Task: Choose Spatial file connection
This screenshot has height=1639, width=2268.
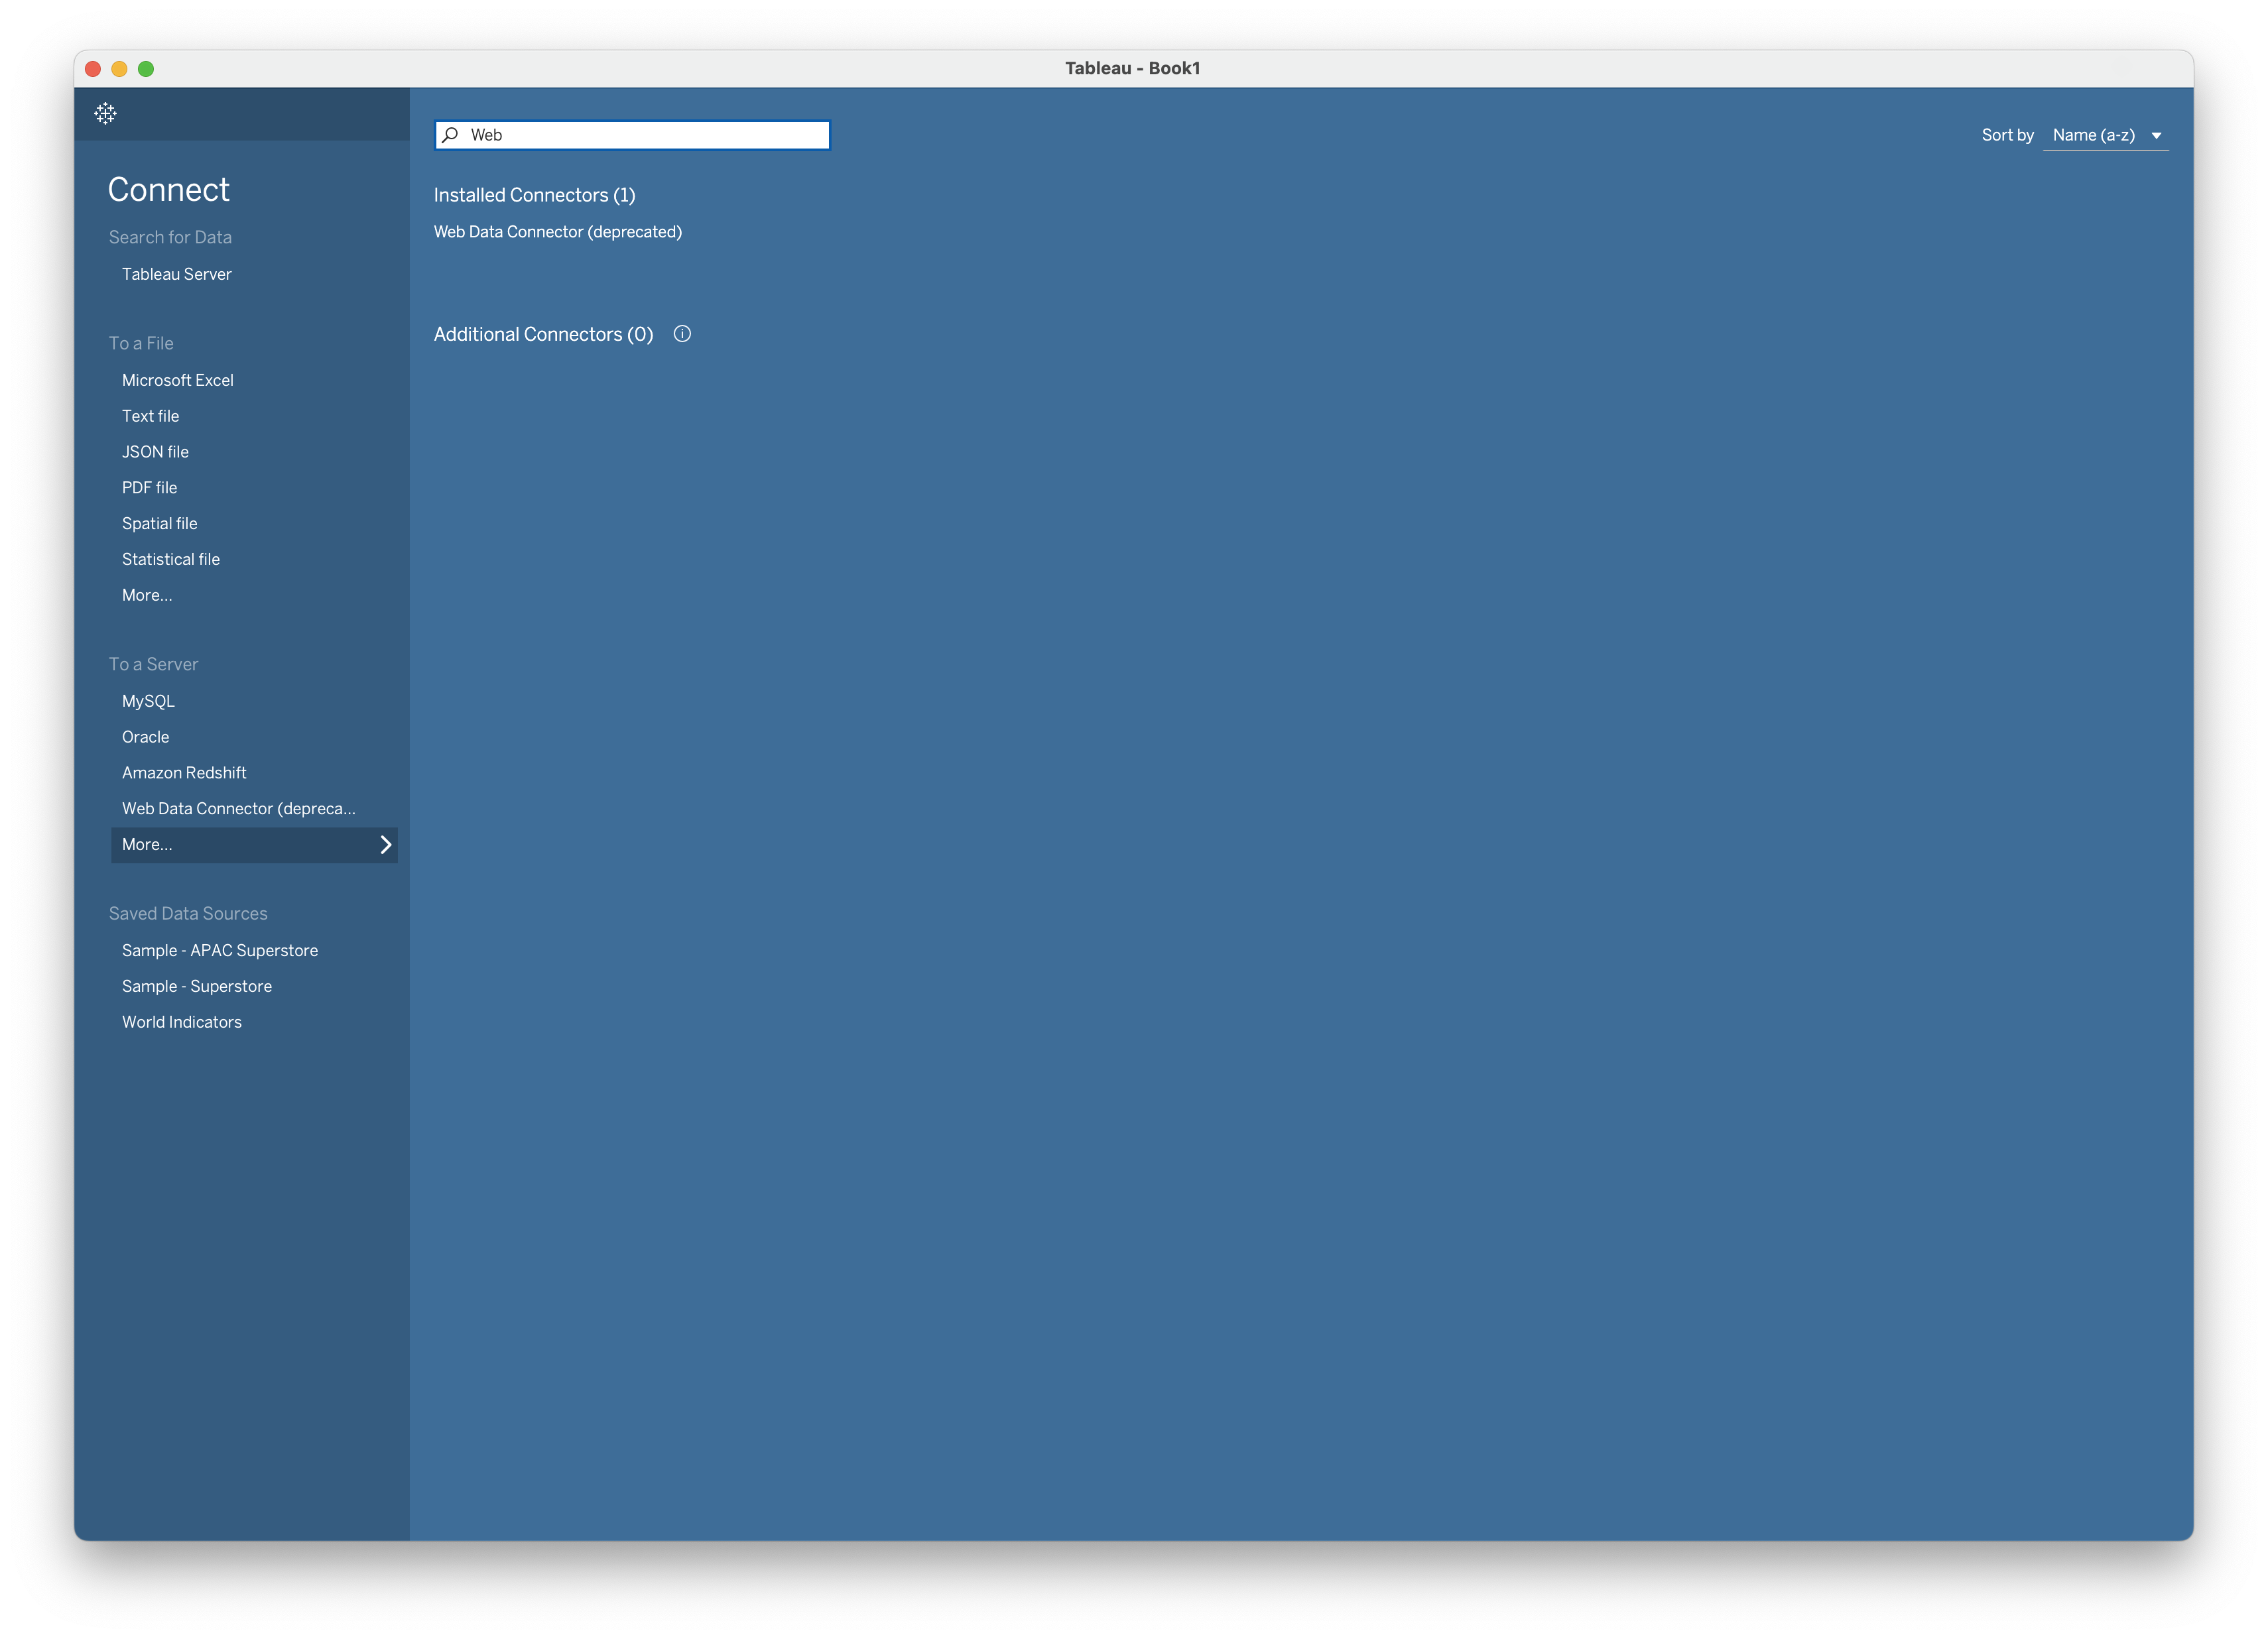Action: point(159,524)
